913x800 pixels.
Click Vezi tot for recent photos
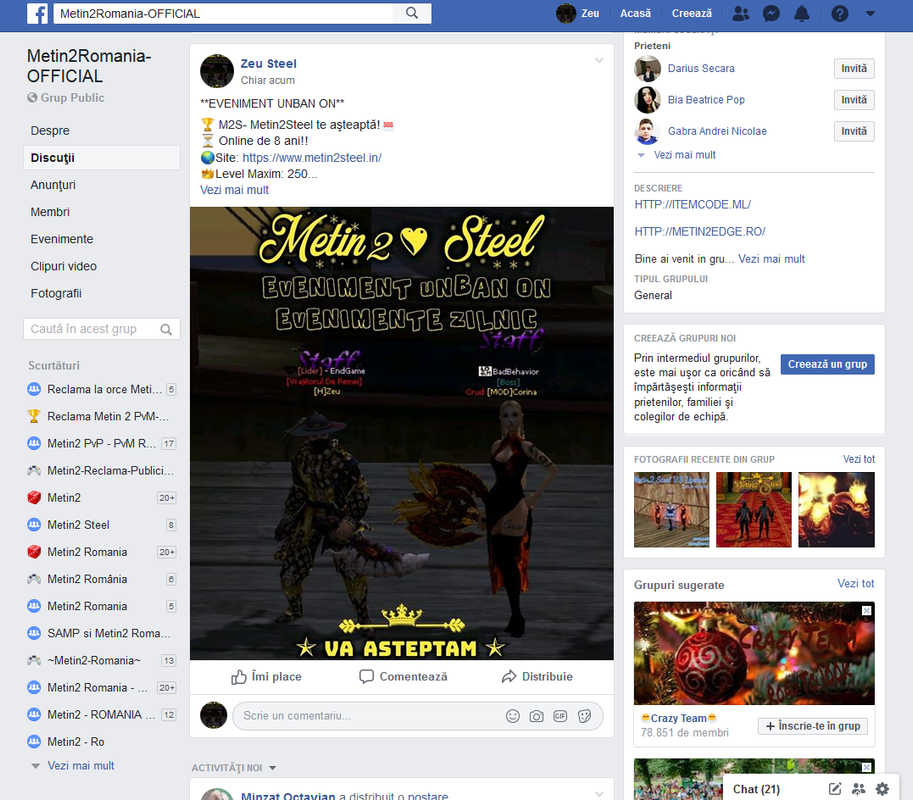point(859,459)
